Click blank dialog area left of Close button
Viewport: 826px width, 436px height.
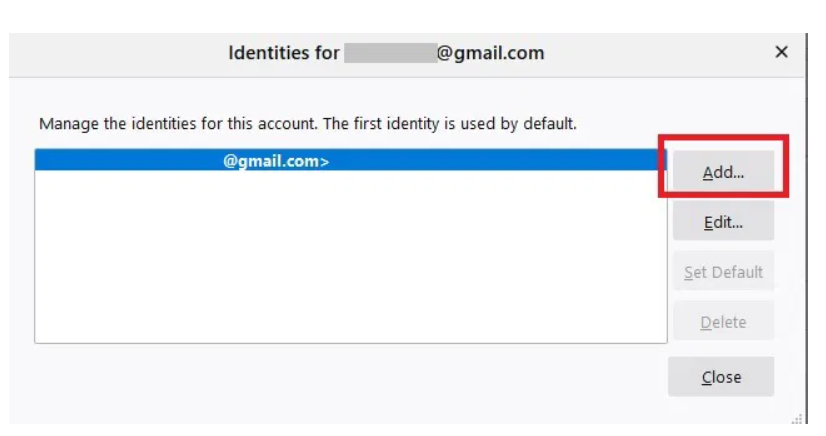click(350, 380)
